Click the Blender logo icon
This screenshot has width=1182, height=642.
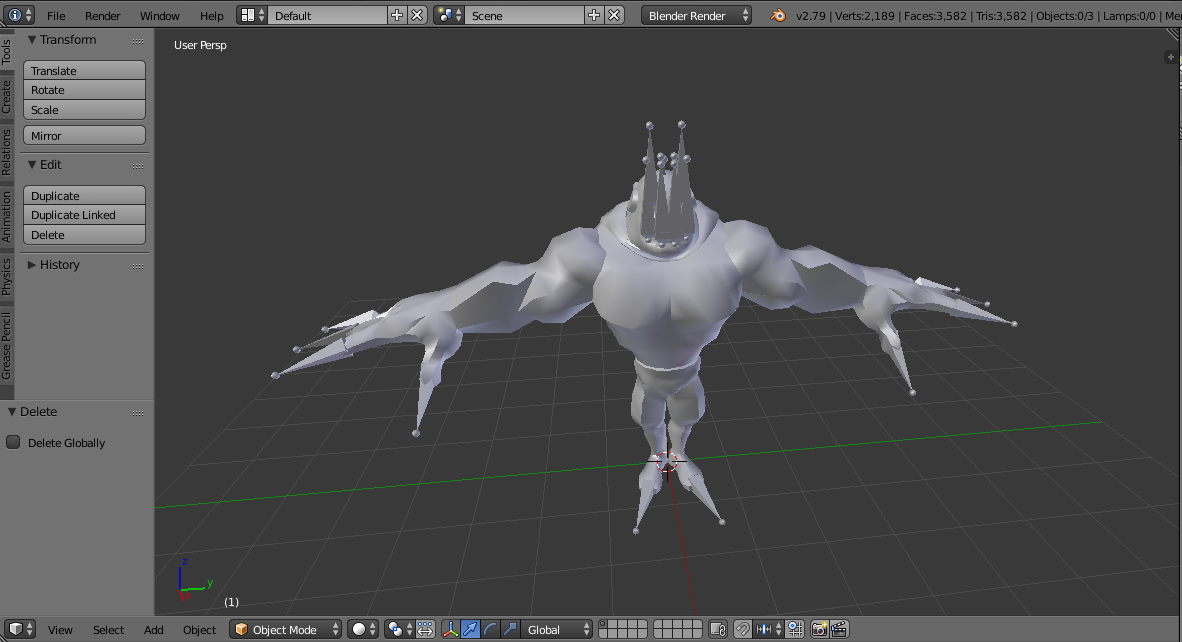pos(778,16)
